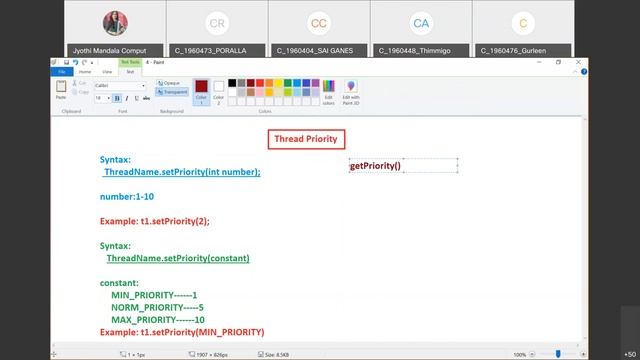
Task: Click Jyothi Mandala participant video thumbnail
Action: [115, 29]
